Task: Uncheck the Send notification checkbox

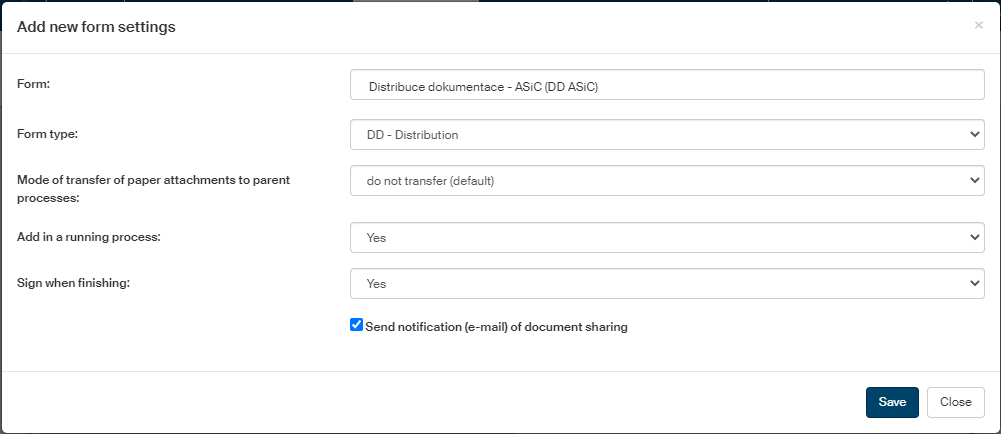Action: click(356, 325)
